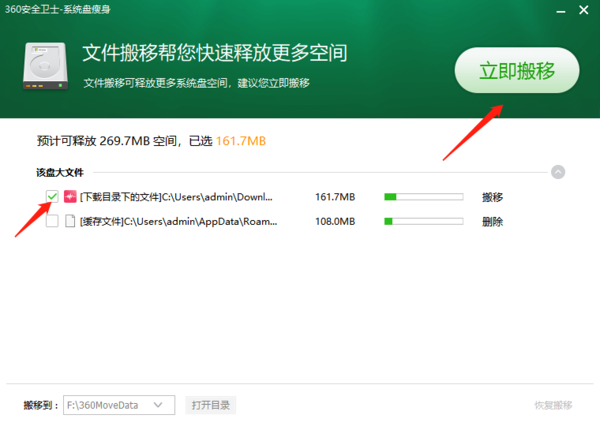Click the 161.7MB size value in list

pos(335,197)
